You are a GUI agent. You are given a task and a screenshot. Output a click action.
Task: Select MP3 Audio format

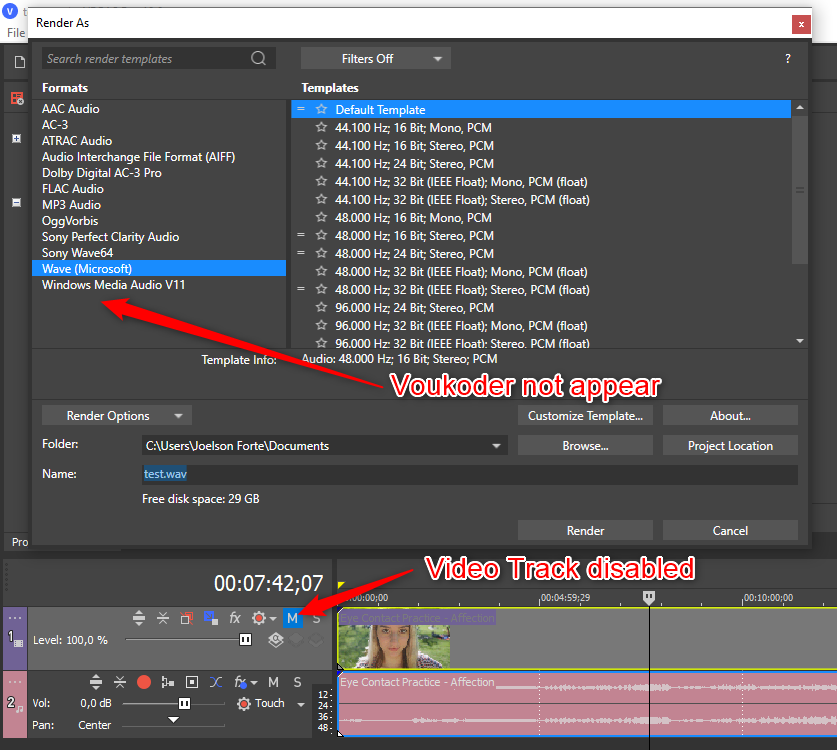click(x=71, y=205)
